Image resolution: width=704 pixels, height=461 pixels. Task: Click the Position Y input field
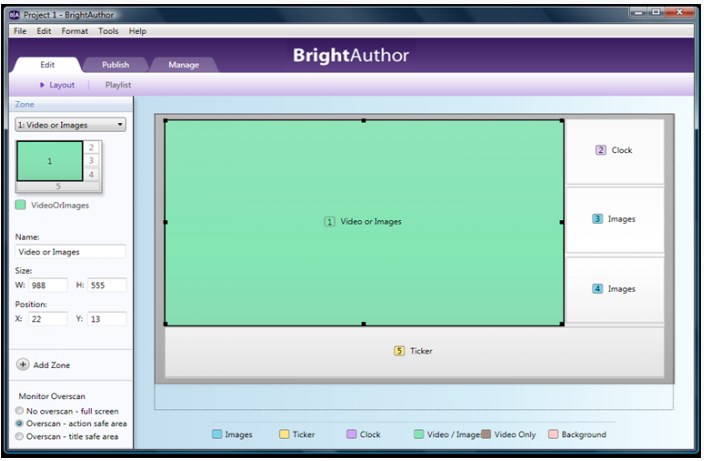coord(107,319)
